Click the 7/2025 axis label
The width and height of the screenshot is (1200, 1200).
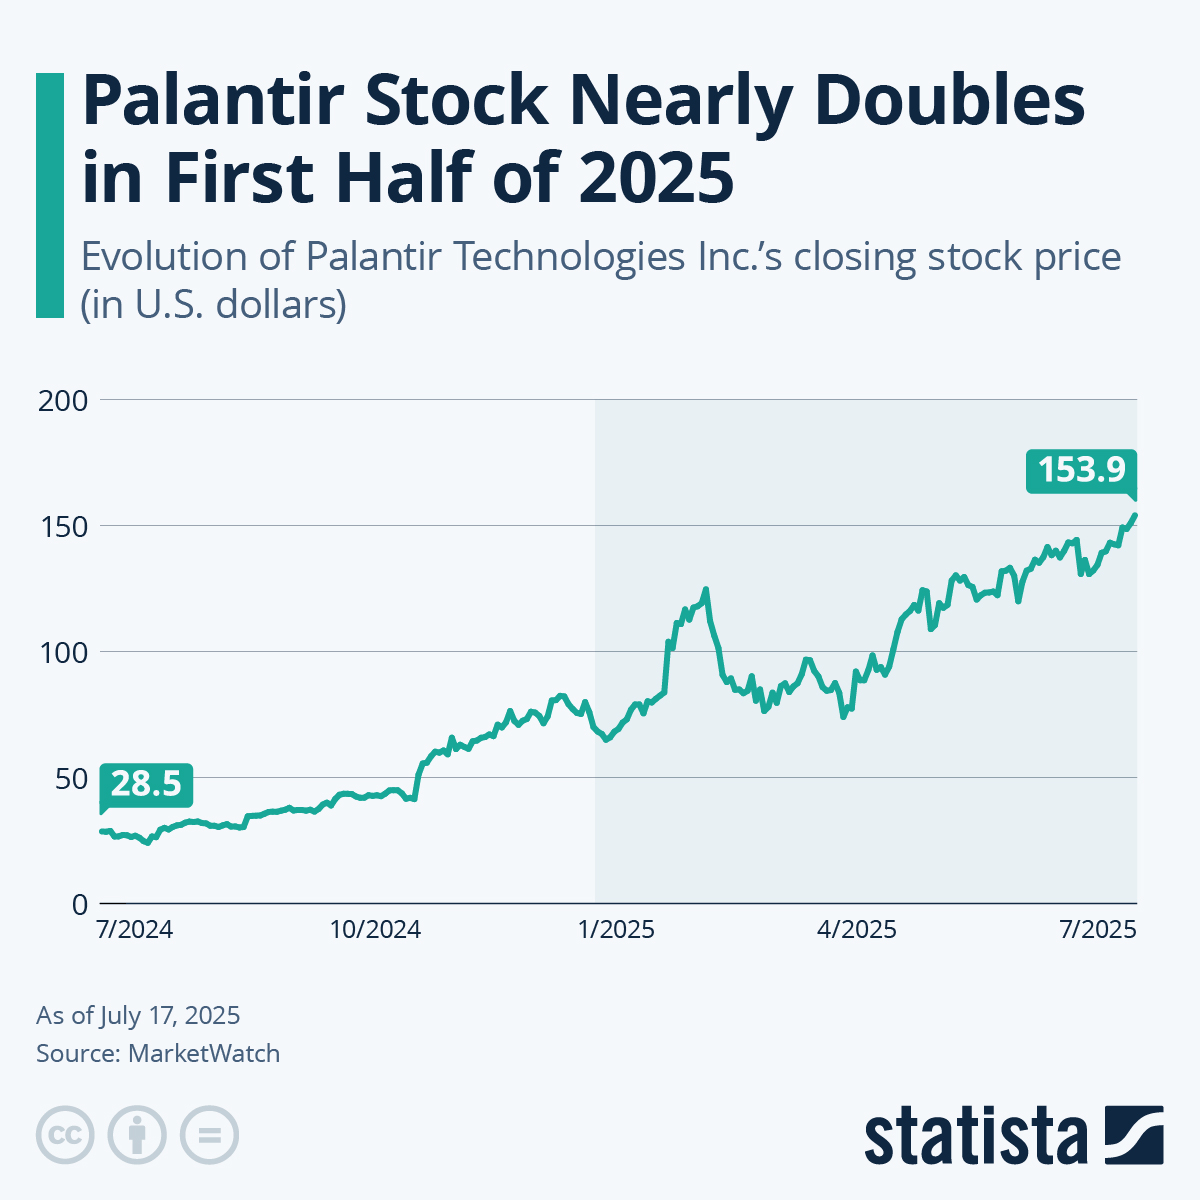(x=1097, y=930)
